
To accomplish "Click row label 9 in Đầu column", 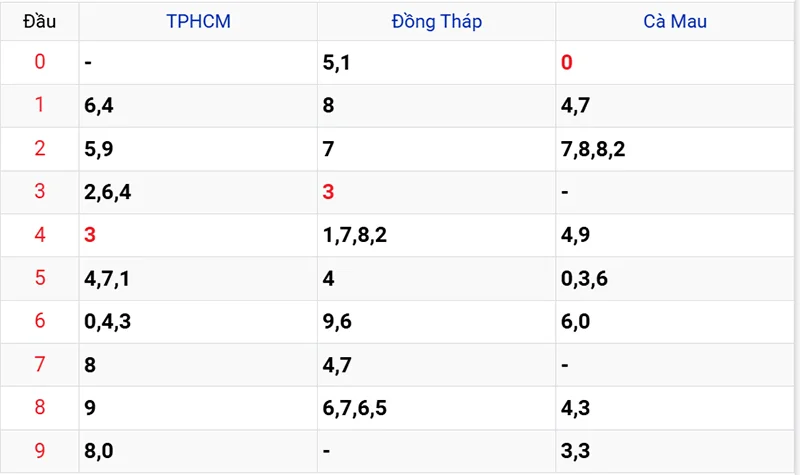I will [x=40, y=451].
